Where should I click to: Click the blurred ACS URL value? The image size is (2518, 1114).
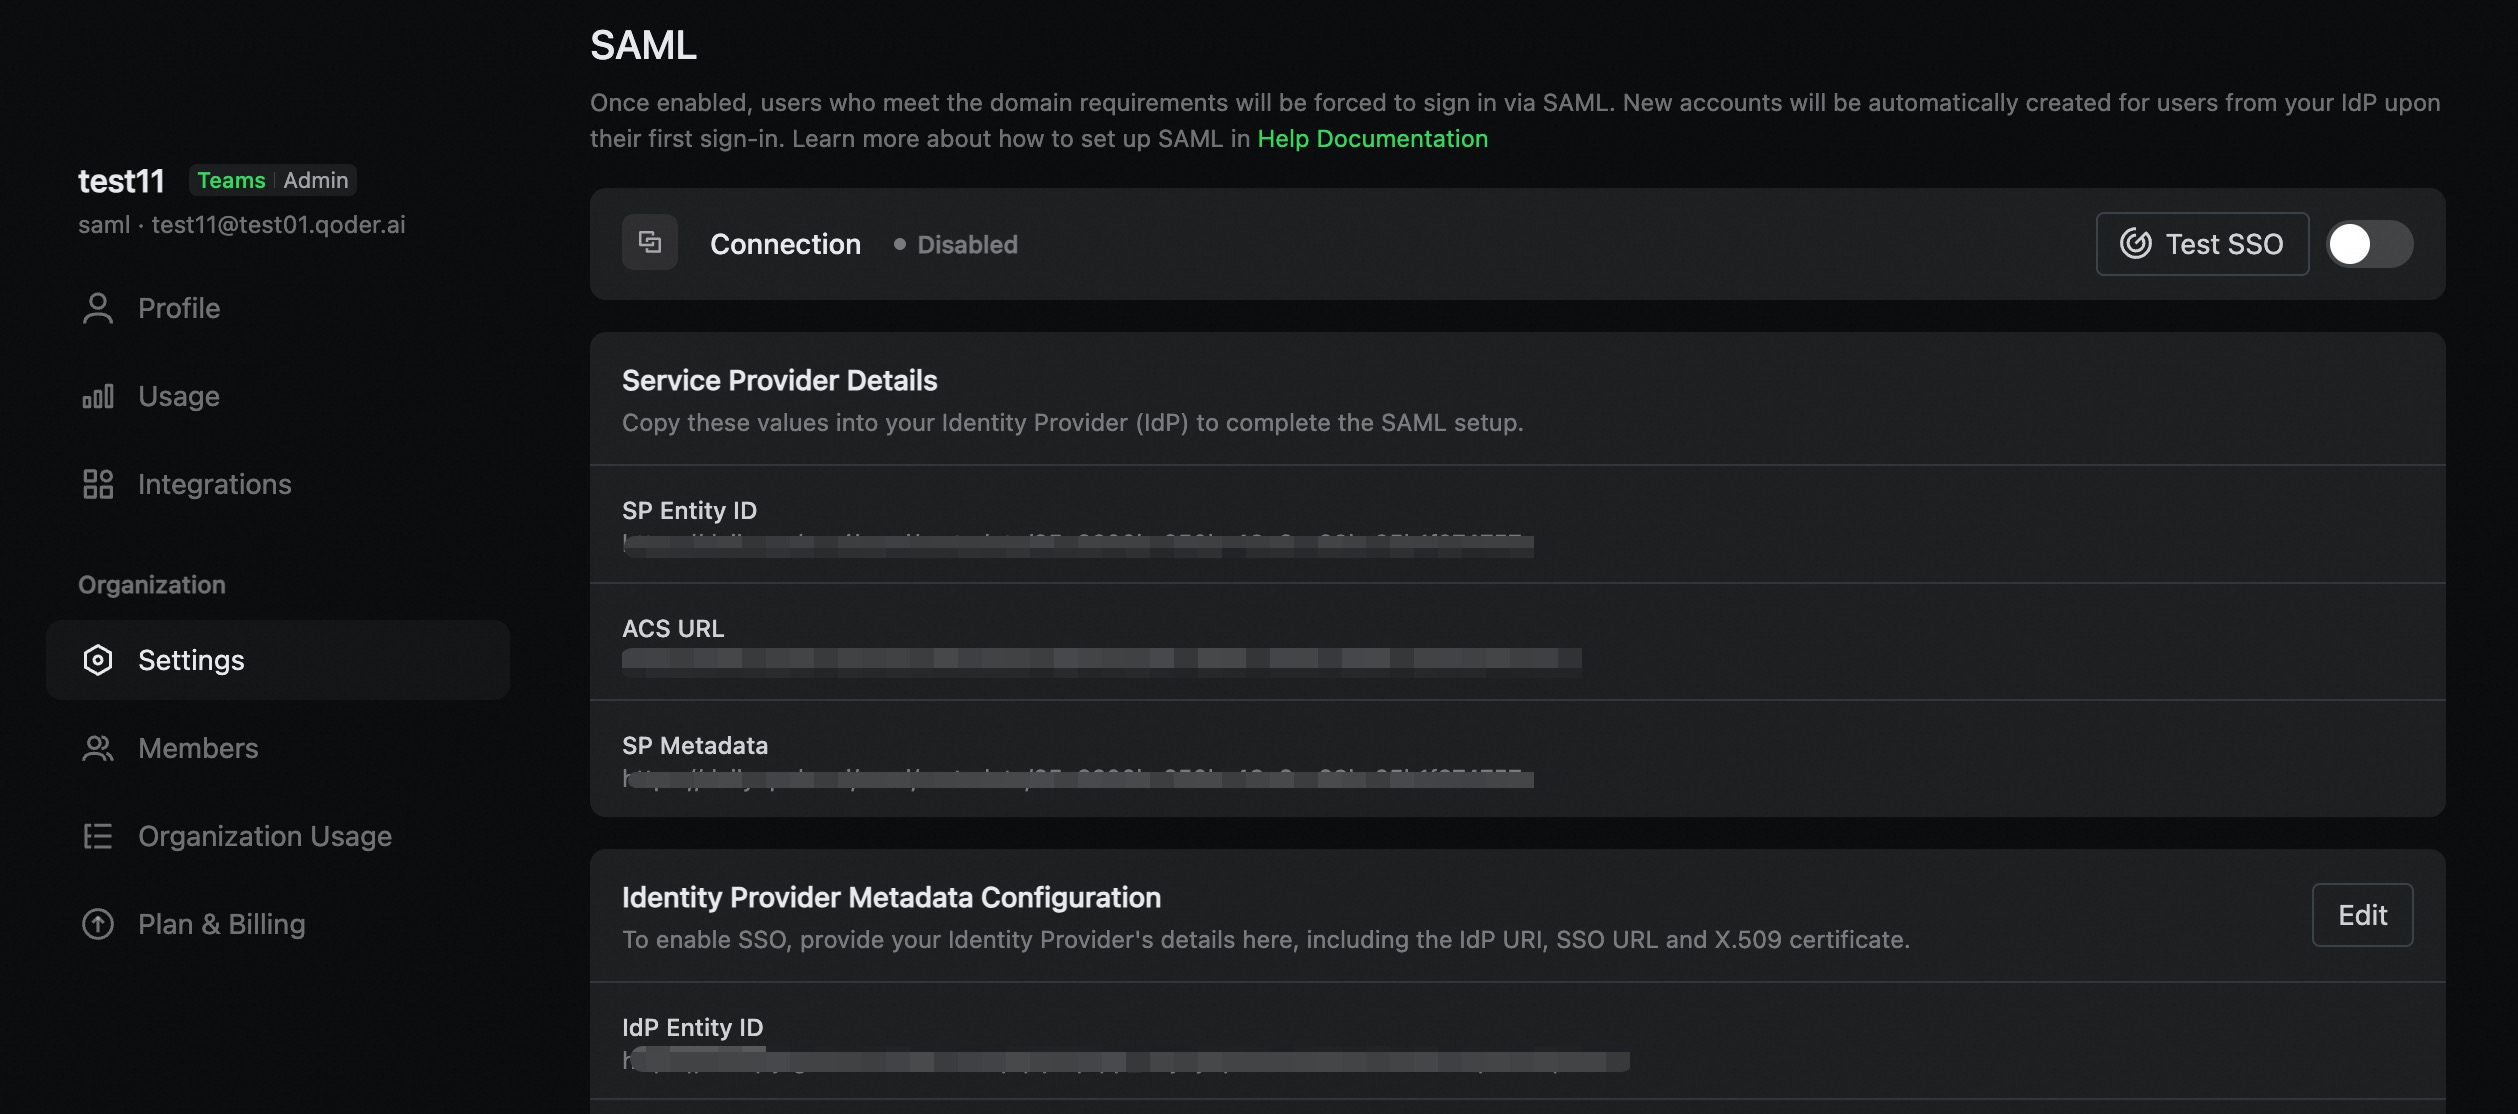tap(1101, 658)
